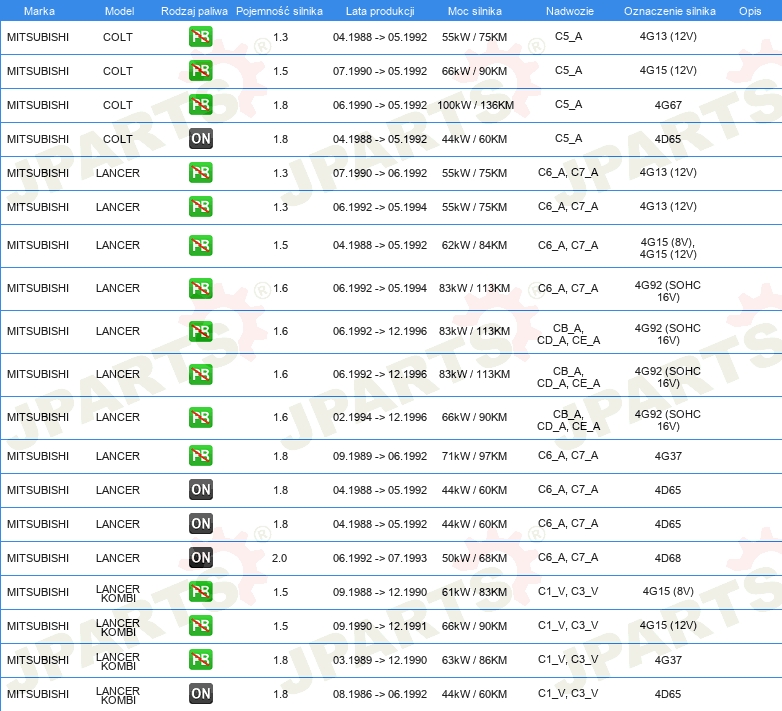Click the petrol icon for LANCER KOMBI 61kW / 83KM
The width and height of the screenshot is (782, 711).
200,592
